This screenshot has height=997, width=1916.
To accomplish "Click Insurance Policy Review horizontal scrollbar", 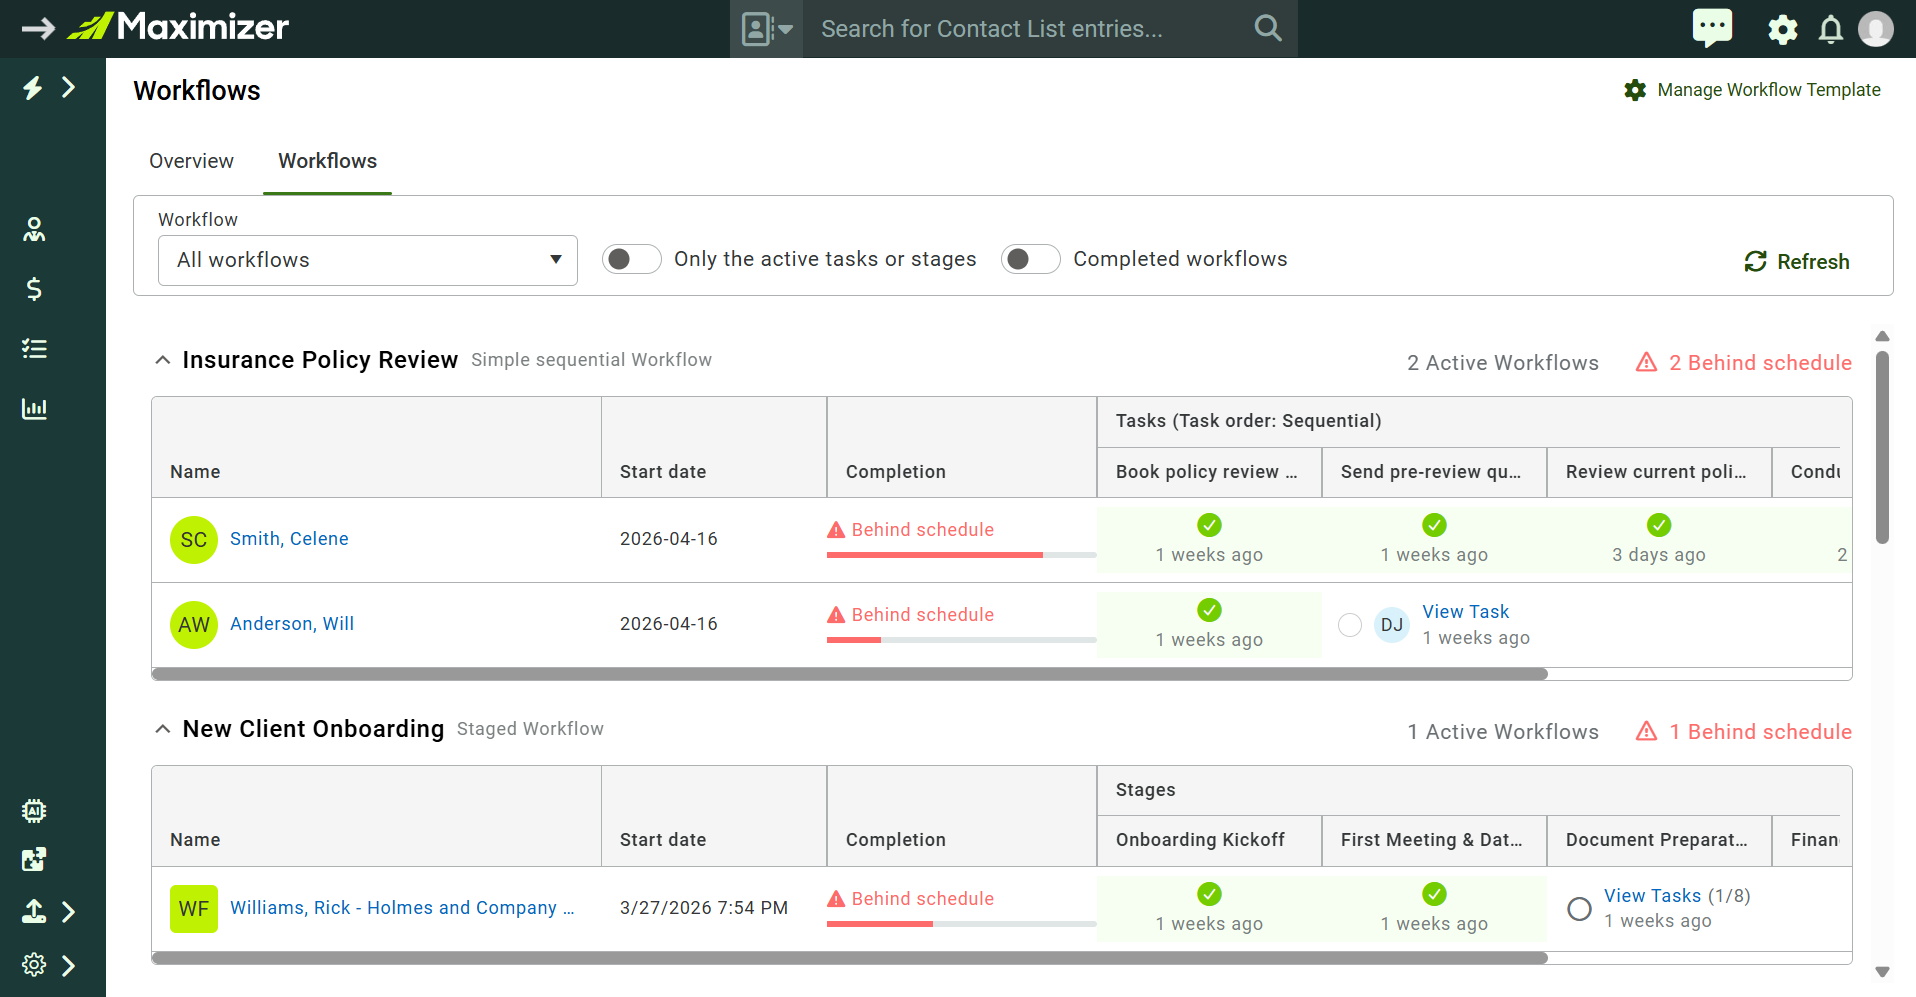I will click(x=850, y=674).
